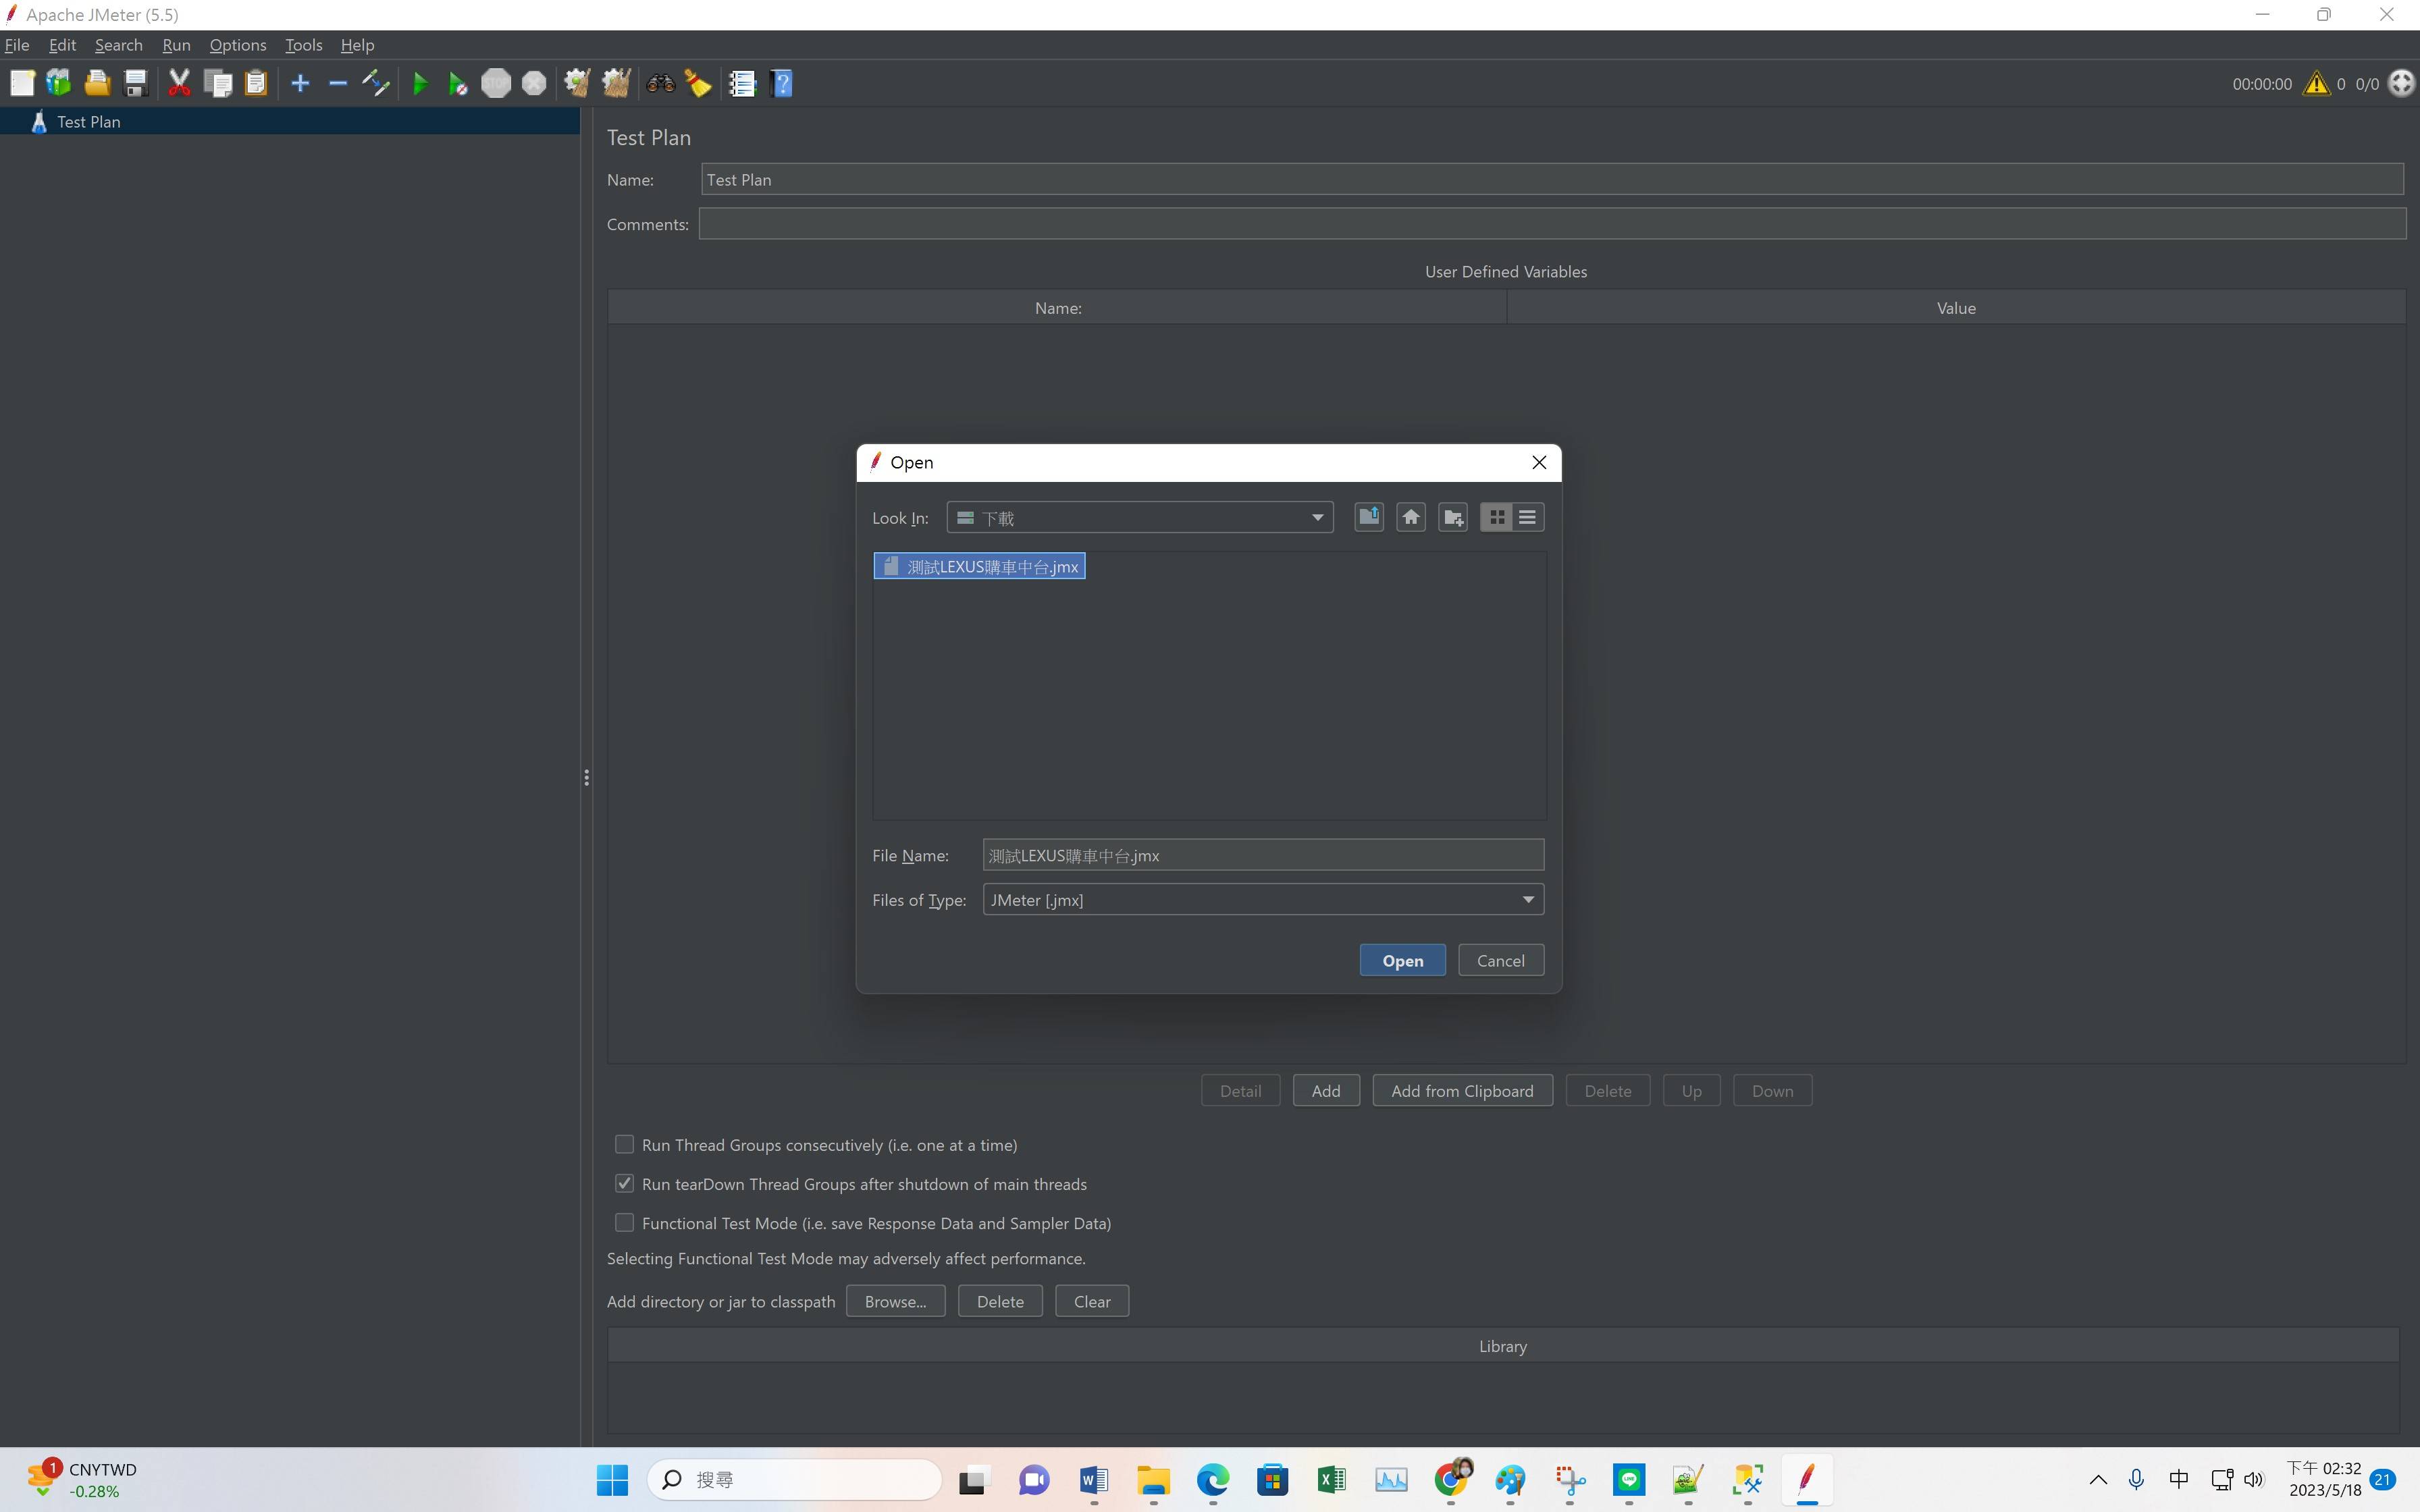Click the File Name input field
The width and height of the screenshot is (2420, 1512).
coord(1263,855)
